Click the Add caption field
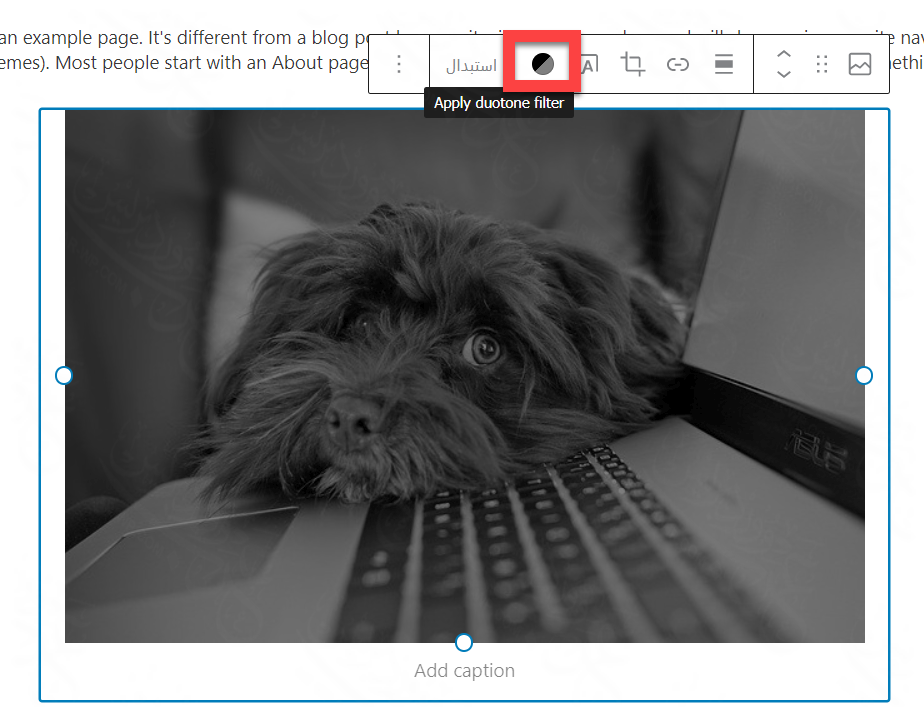The height and width of the screenshot is (715, 924). coord(464,671)
